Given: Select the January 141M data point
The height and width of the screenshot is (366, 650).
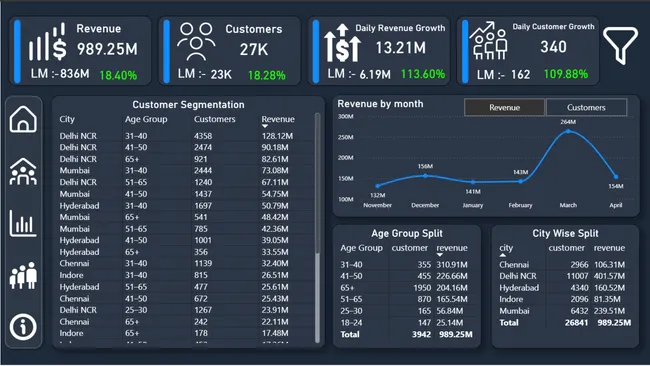Looking at the screenshot, I should [473, 182].
